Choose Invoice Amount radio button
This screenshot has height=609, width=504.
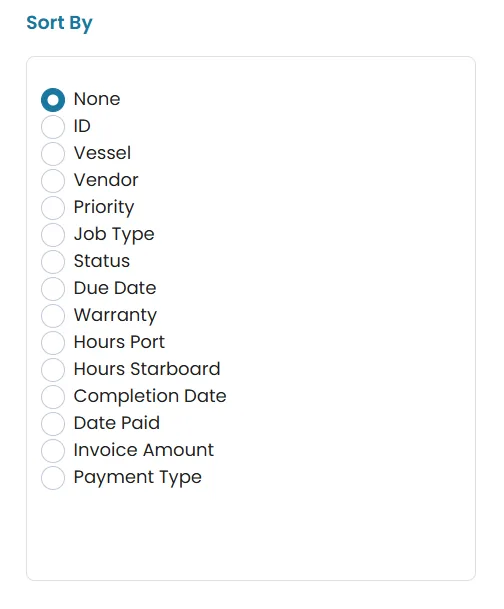tap(53, 451)
